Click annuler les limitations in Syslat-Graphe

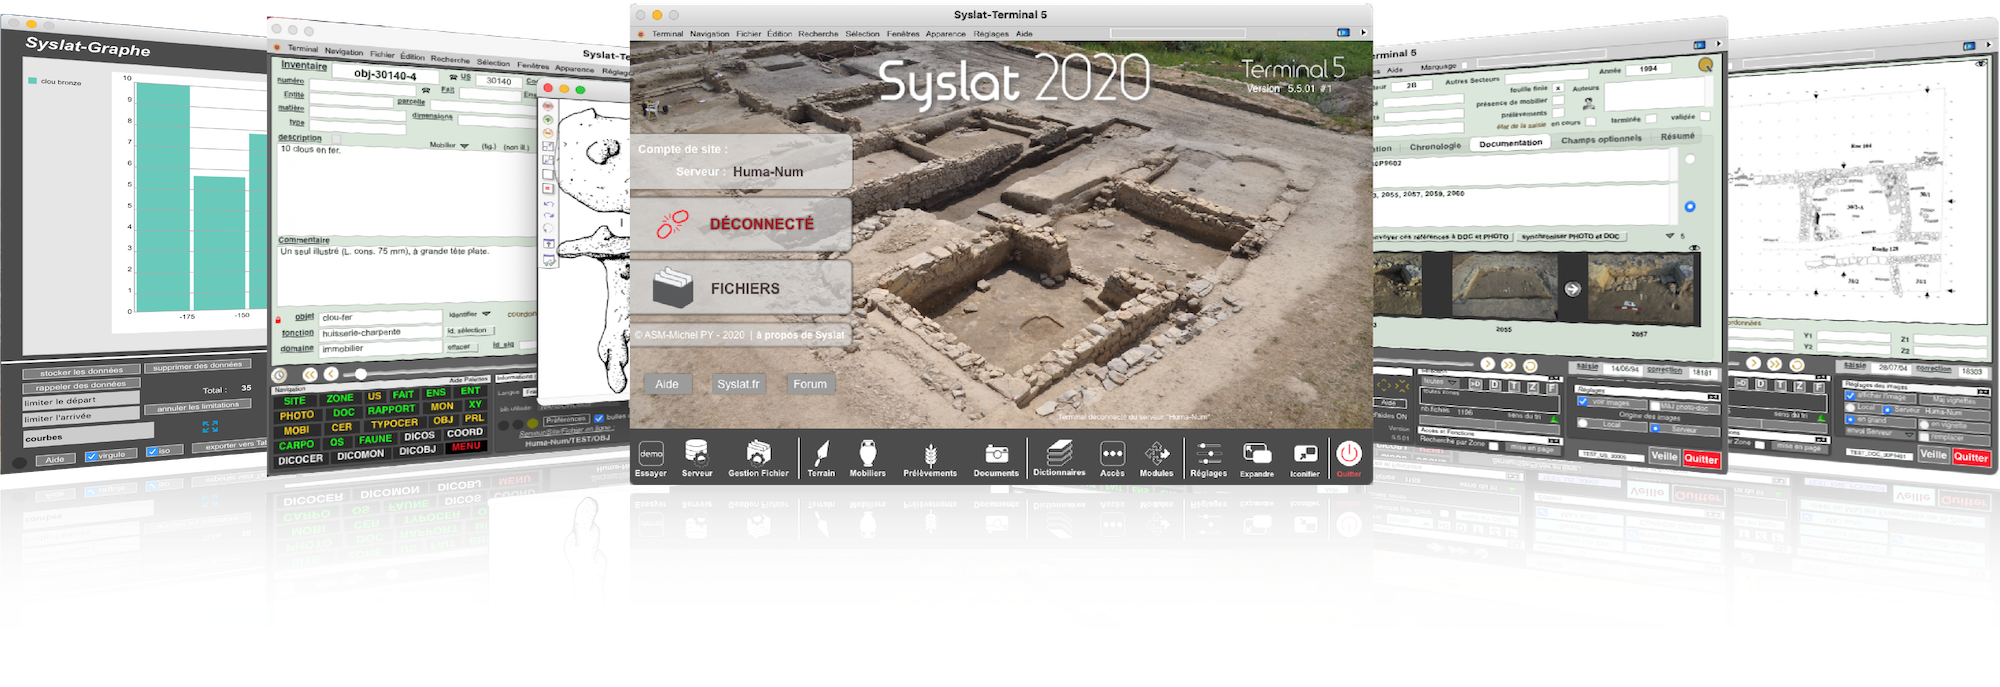click(x=198, y=406)
